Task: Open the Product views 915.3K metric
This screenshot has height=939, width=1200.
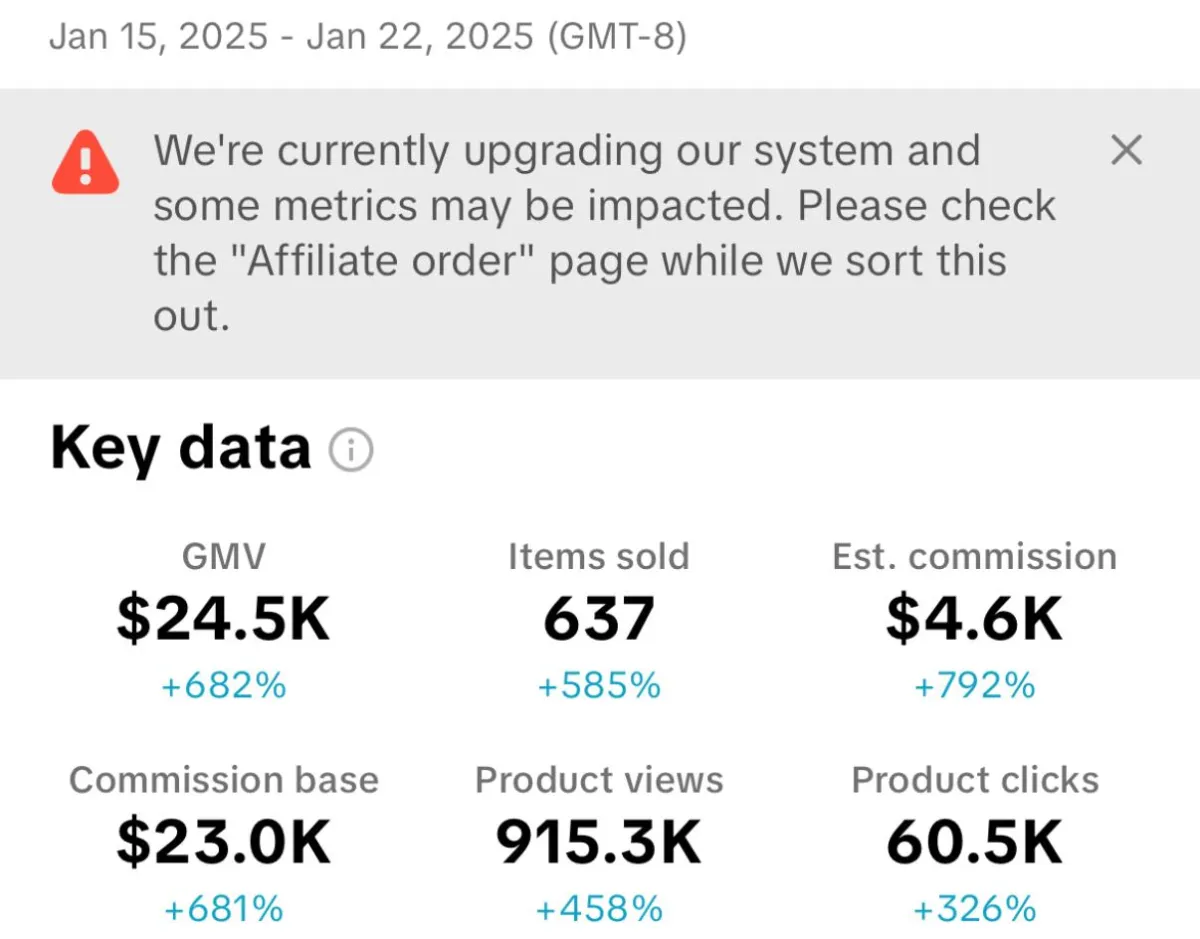Action: pos(599,844)
